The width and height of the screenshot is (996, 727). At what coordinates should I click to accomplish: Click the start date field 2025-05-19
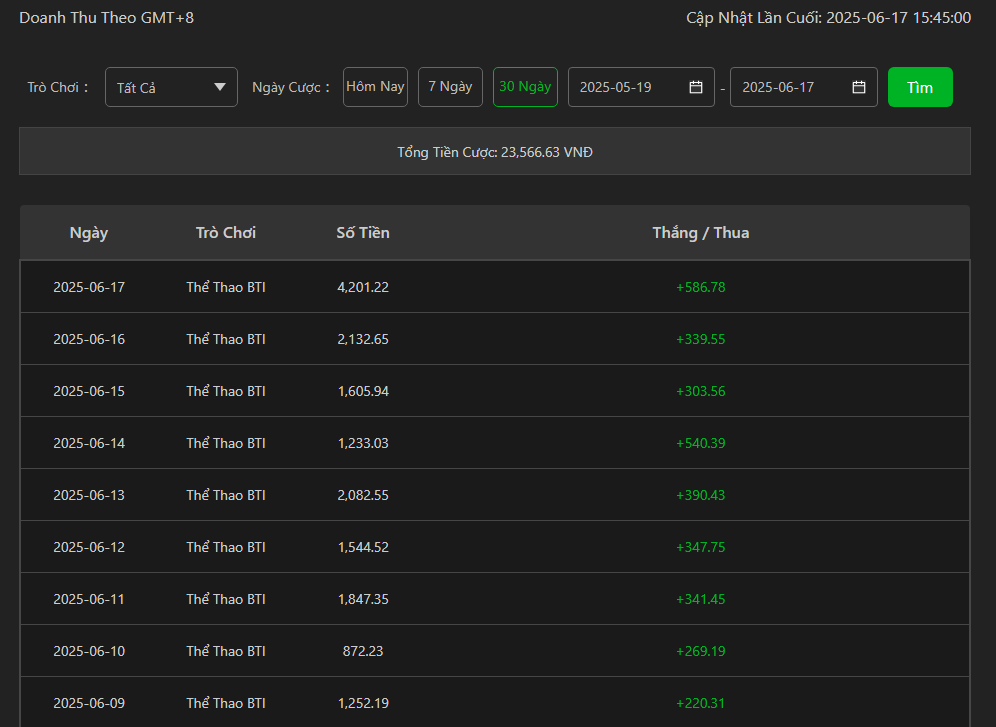641,87
